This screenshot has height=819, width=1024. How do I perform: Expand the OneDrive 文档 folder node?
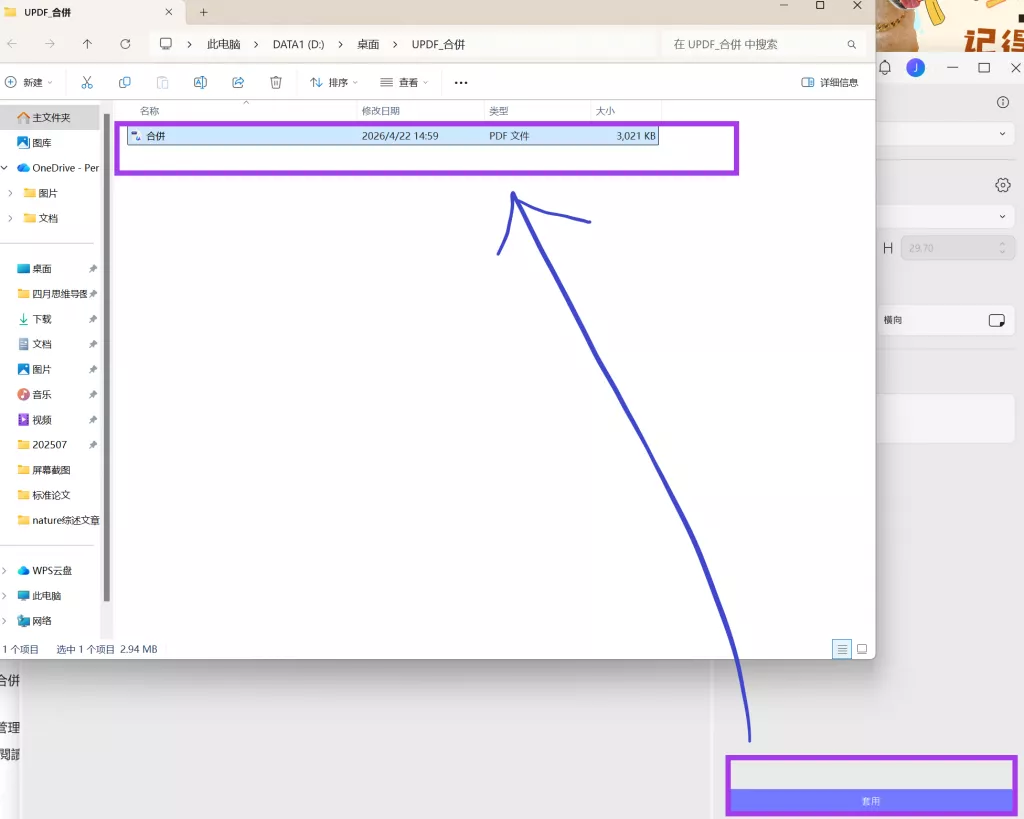(x=10, y=218)
